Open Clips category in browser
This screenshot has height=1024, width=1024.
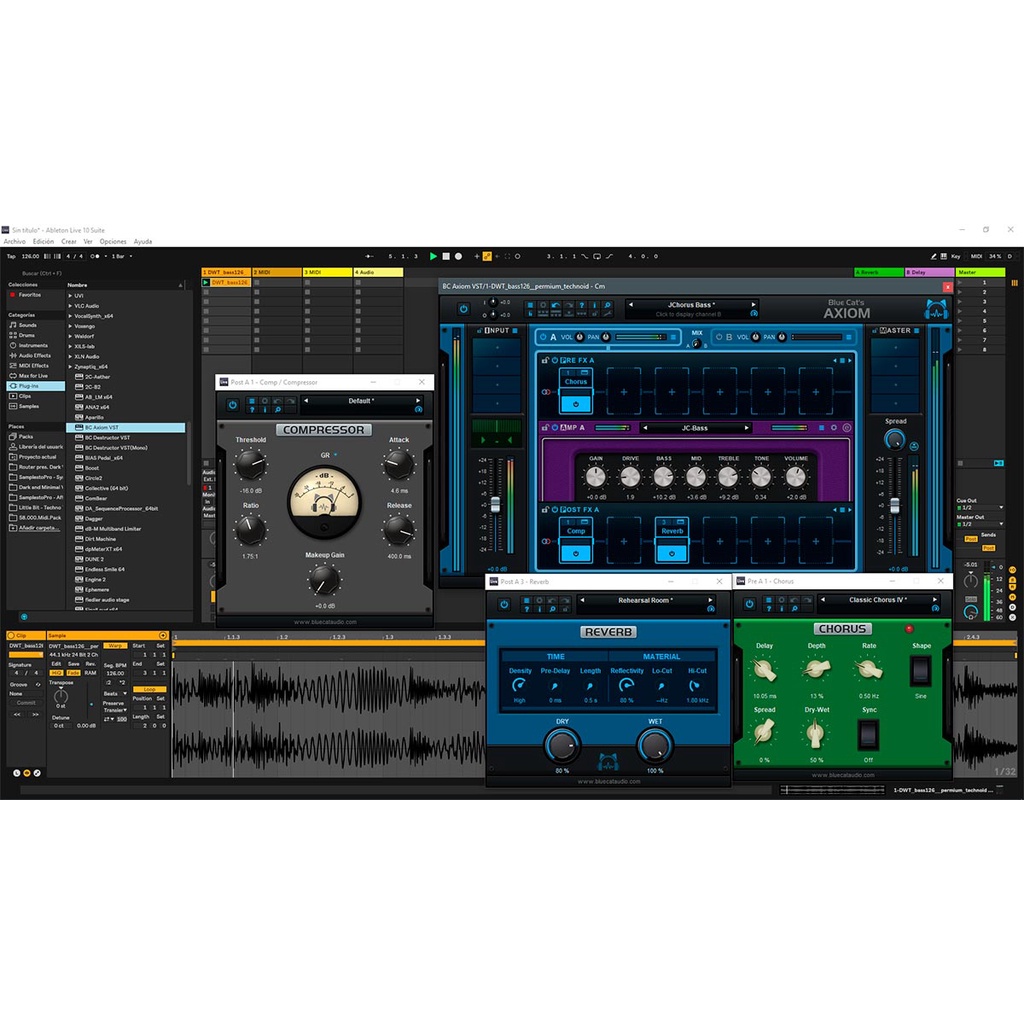25,396
